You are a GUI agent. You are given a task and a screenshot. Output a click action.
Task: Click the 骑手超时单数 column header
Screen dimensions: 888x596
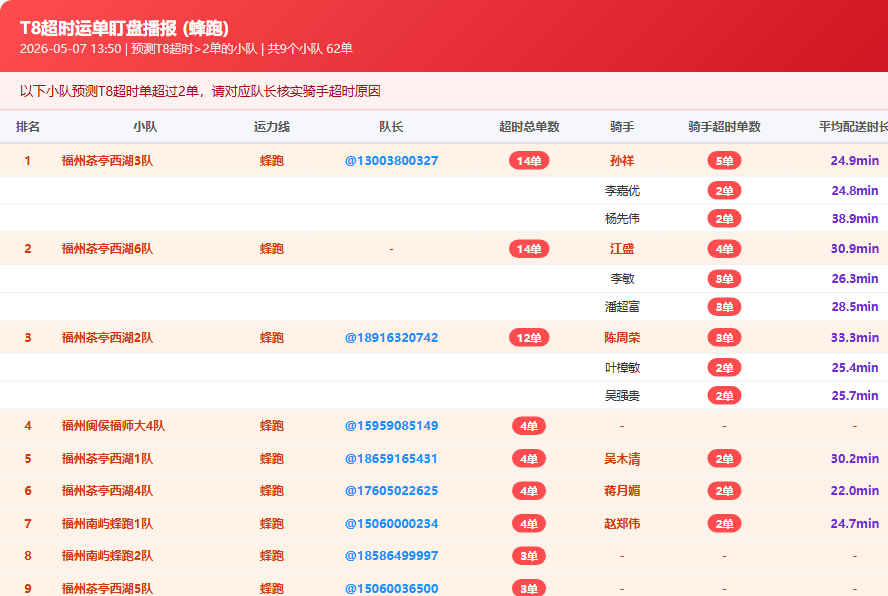click(724, 127)
